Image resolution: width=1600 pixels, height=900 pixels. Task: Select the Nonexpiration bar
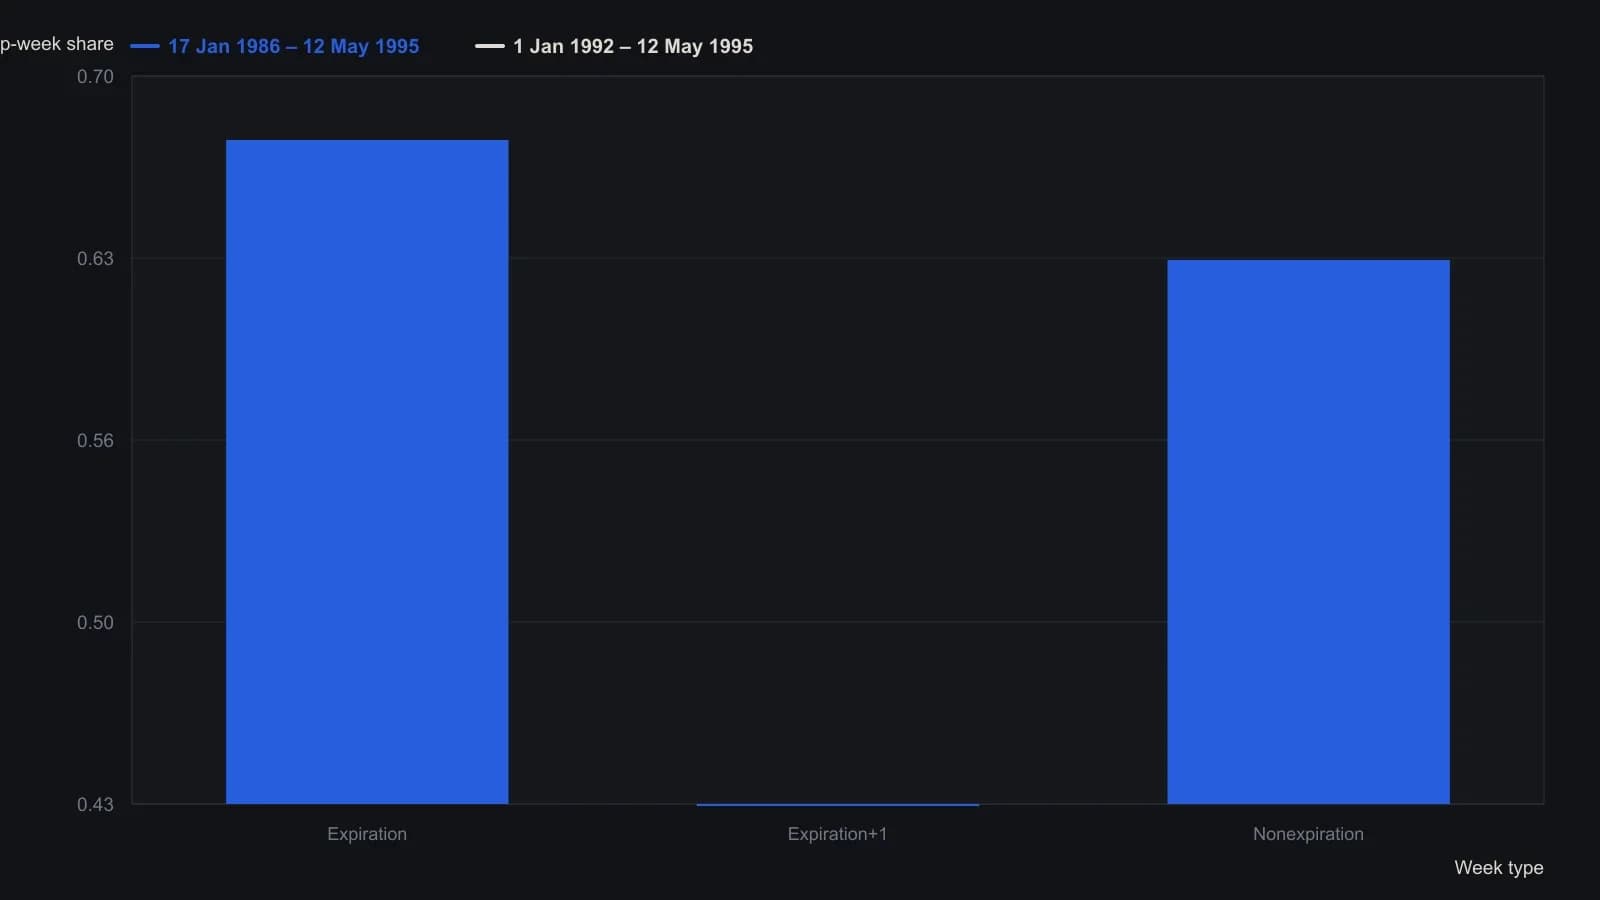1308,532
